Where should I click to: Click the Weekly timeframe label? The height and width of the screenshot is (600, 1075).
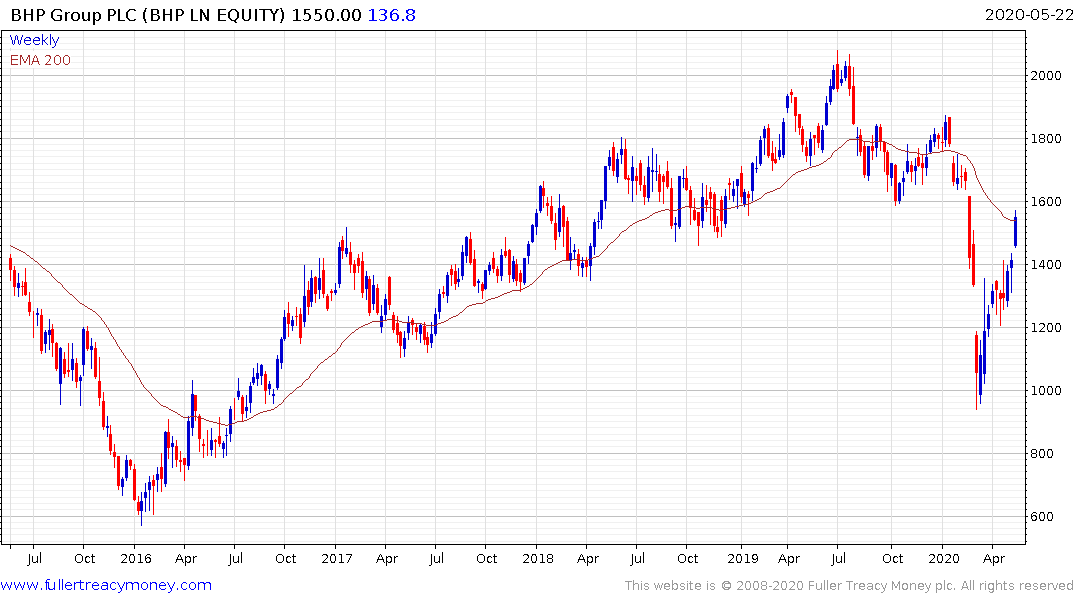pyautogui.click(x=34, y=40)
